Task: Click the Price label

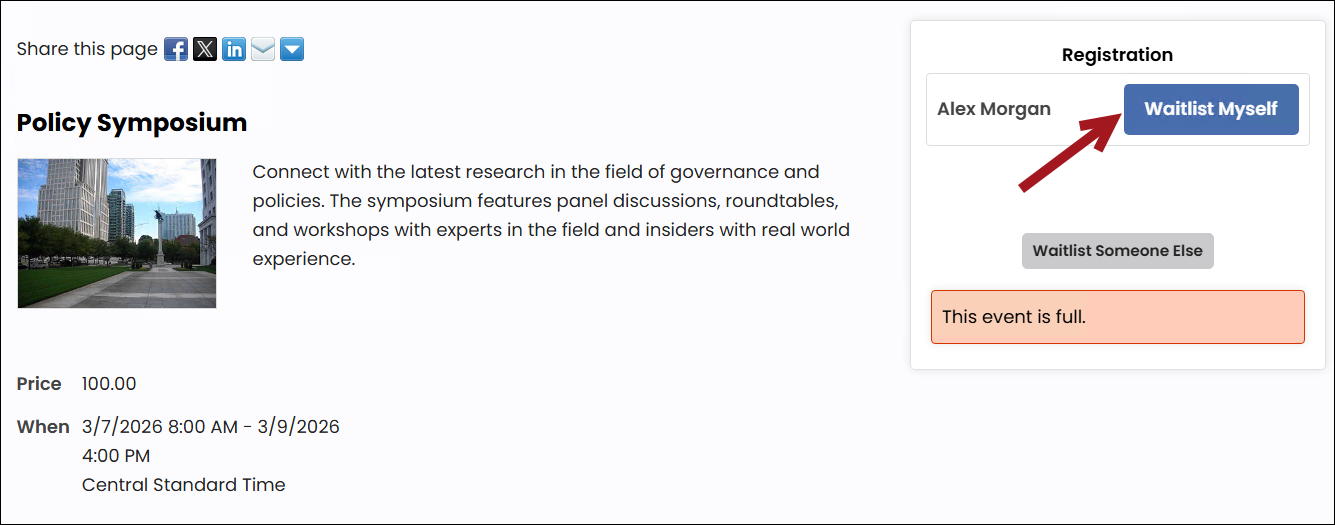Action: 39,384
